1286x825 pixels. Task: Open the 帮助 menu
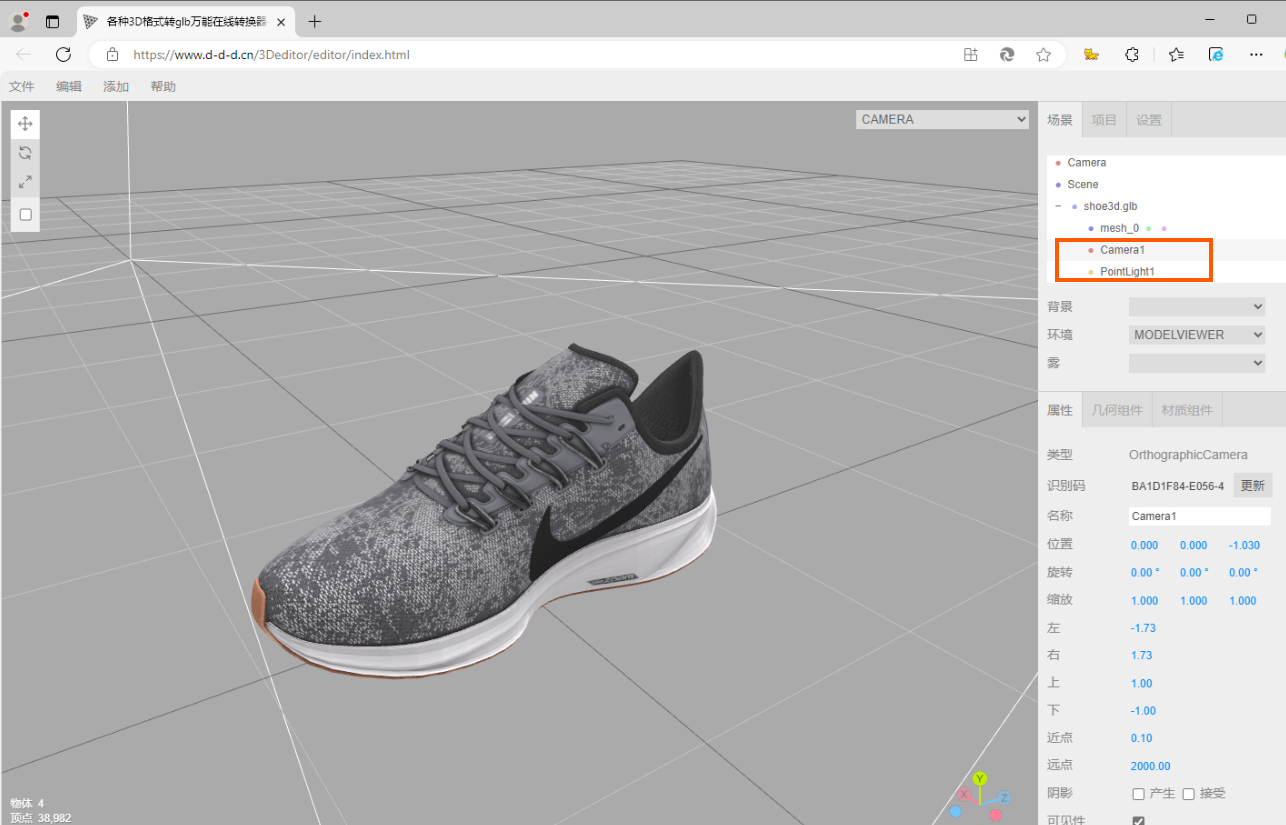coord(163,87)
